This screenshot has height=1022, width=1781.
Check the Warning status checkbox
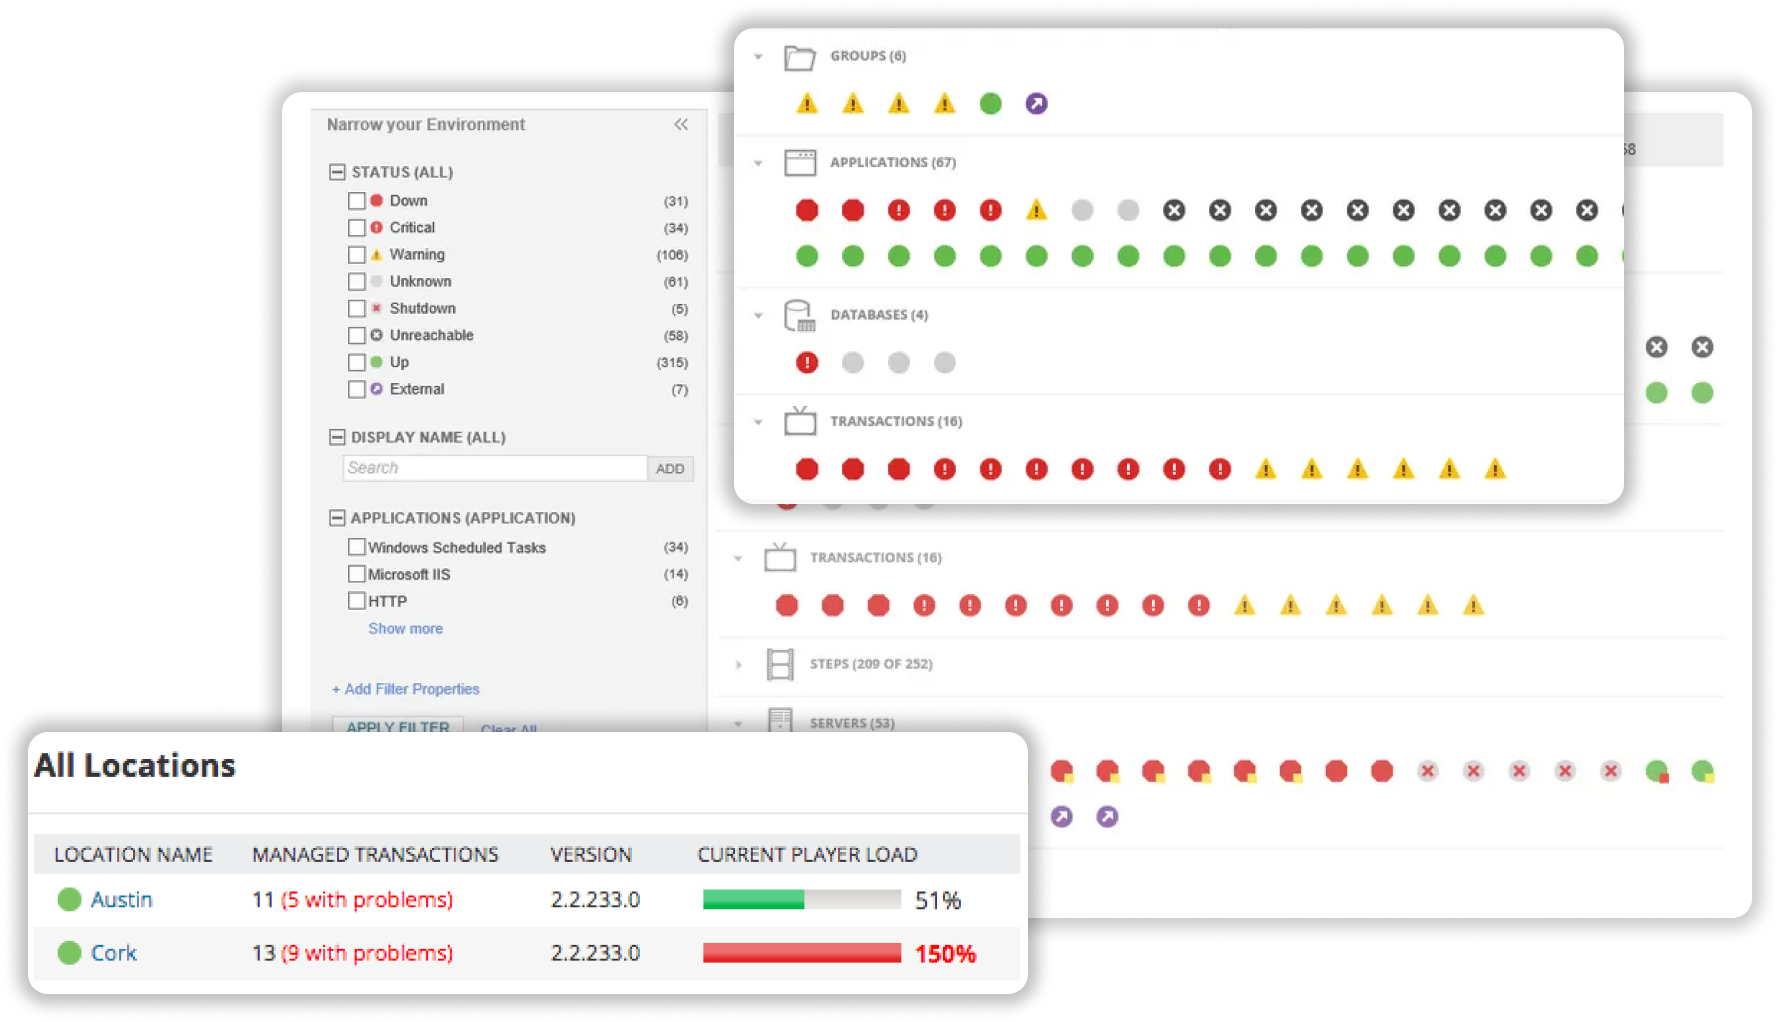coord(356,255)
